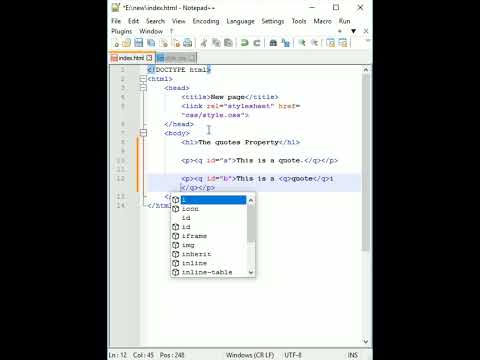Collapse the <body> fold marker
Screen dimensions: 480x360
(x=143, y=133)
